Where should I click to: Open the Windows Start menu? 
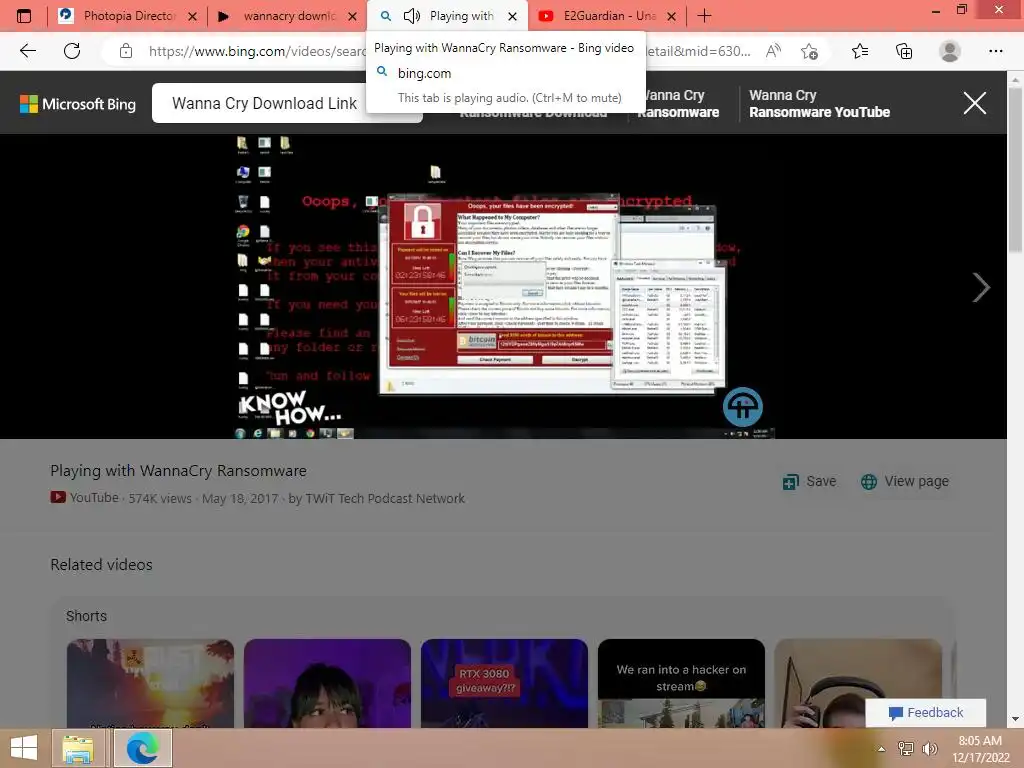pyautogui.click(x=24, y=748)
